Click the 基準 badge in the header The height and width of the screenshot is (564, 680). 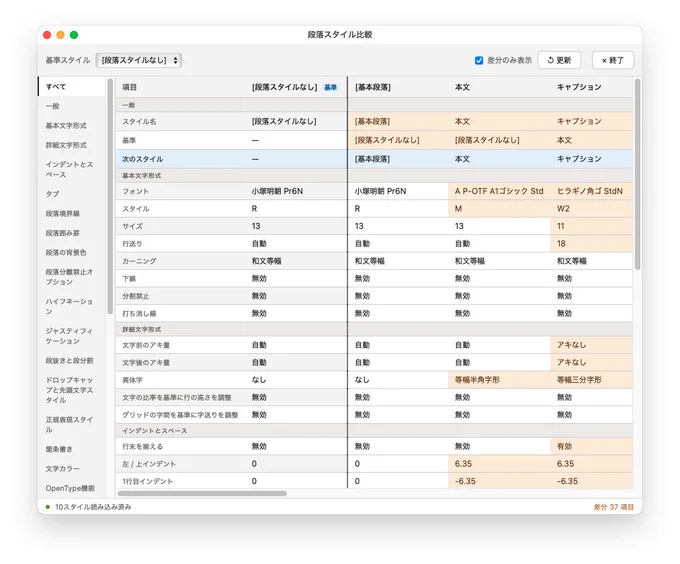(330, 88)
